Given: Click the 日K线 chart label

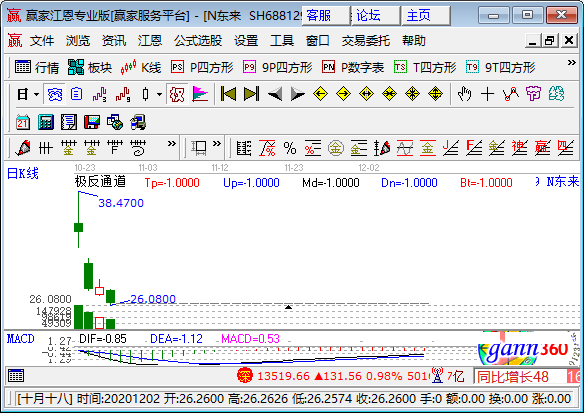Looking at the screenshot, I should (x=23, y=174).
